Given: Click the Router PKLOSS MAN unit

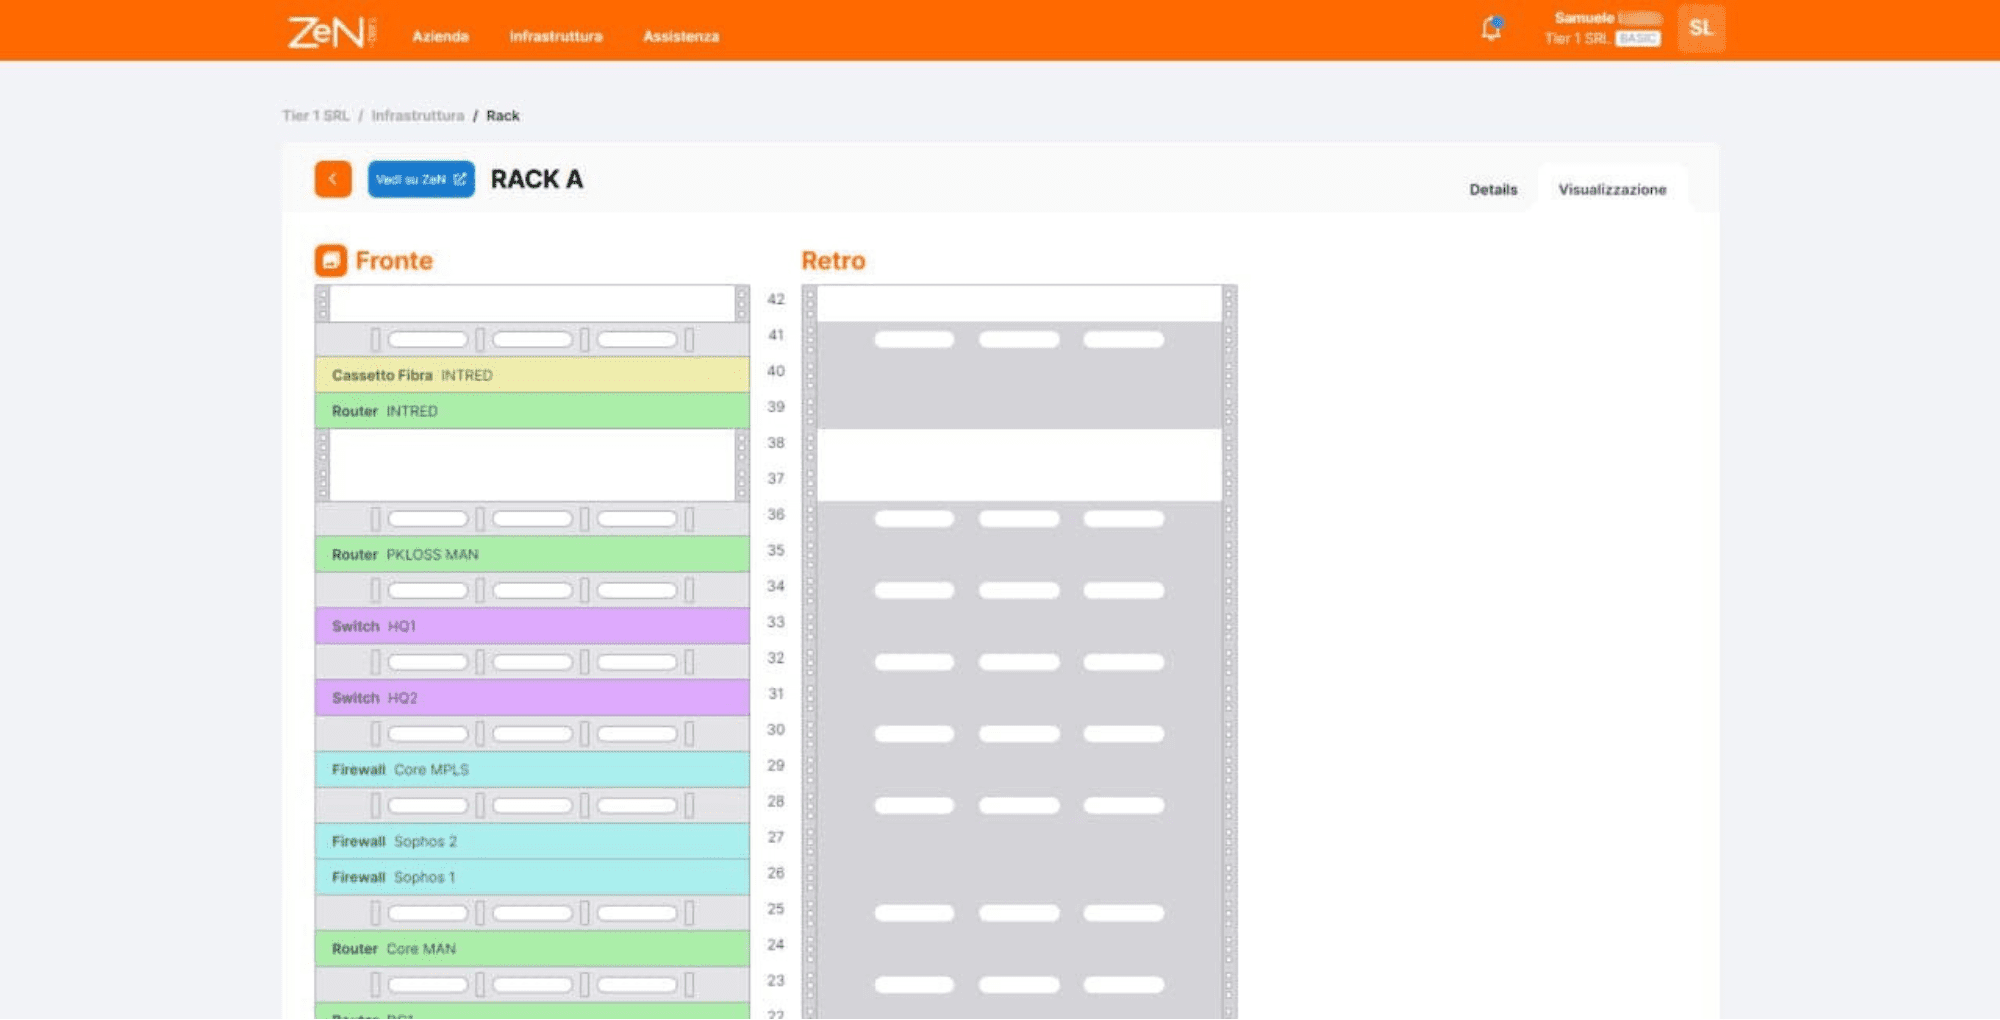Looking at the screenshot, I should [x=532, y=555].
